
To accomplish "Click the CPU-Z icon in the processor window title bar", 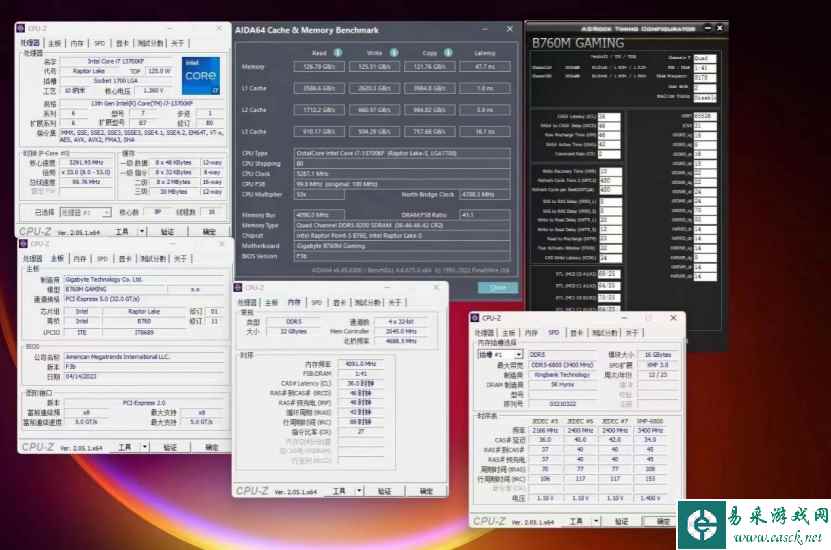I will (21, 28).
